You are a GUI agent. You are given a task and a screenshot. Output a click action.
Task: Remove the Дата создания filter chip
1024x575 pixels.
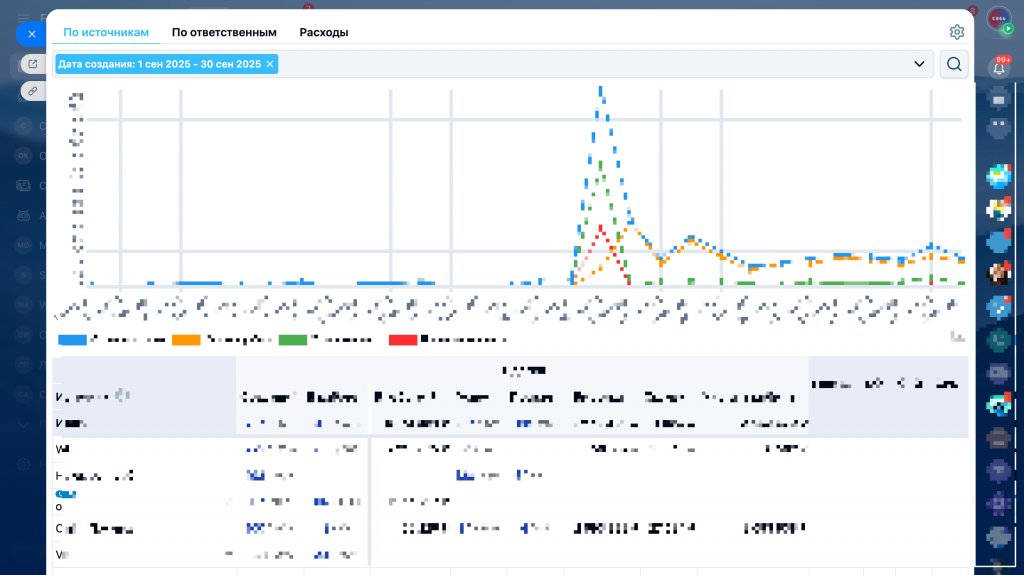click(x=270, y=64)
